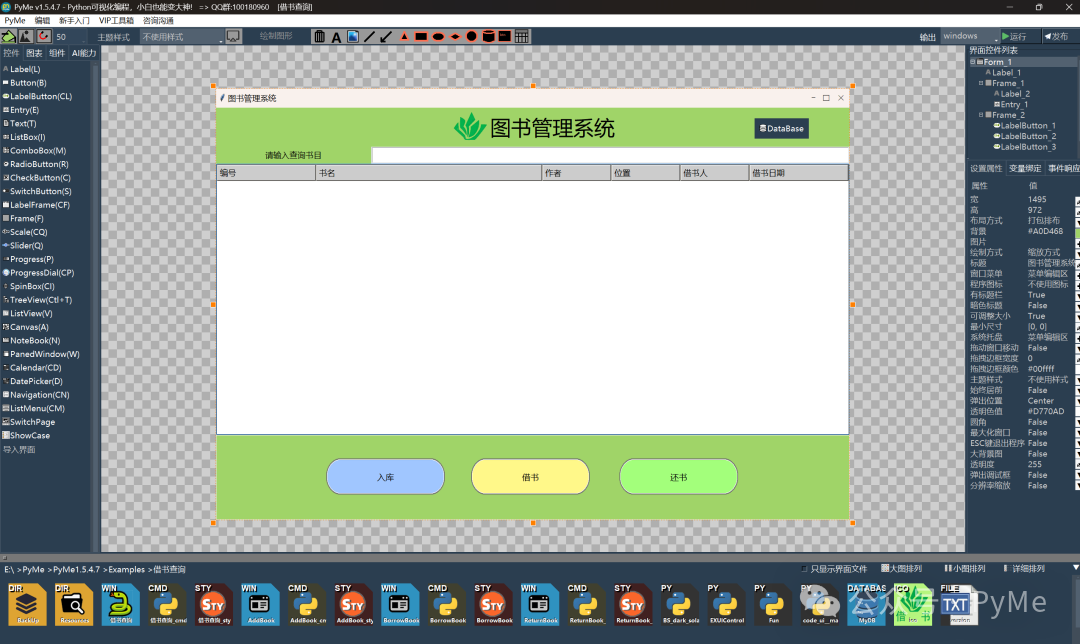This screenshot has height=644, width=1080.
Task: Select the insert image tool in toolbar
Action: pyautogui.click(x=352, y=37)
